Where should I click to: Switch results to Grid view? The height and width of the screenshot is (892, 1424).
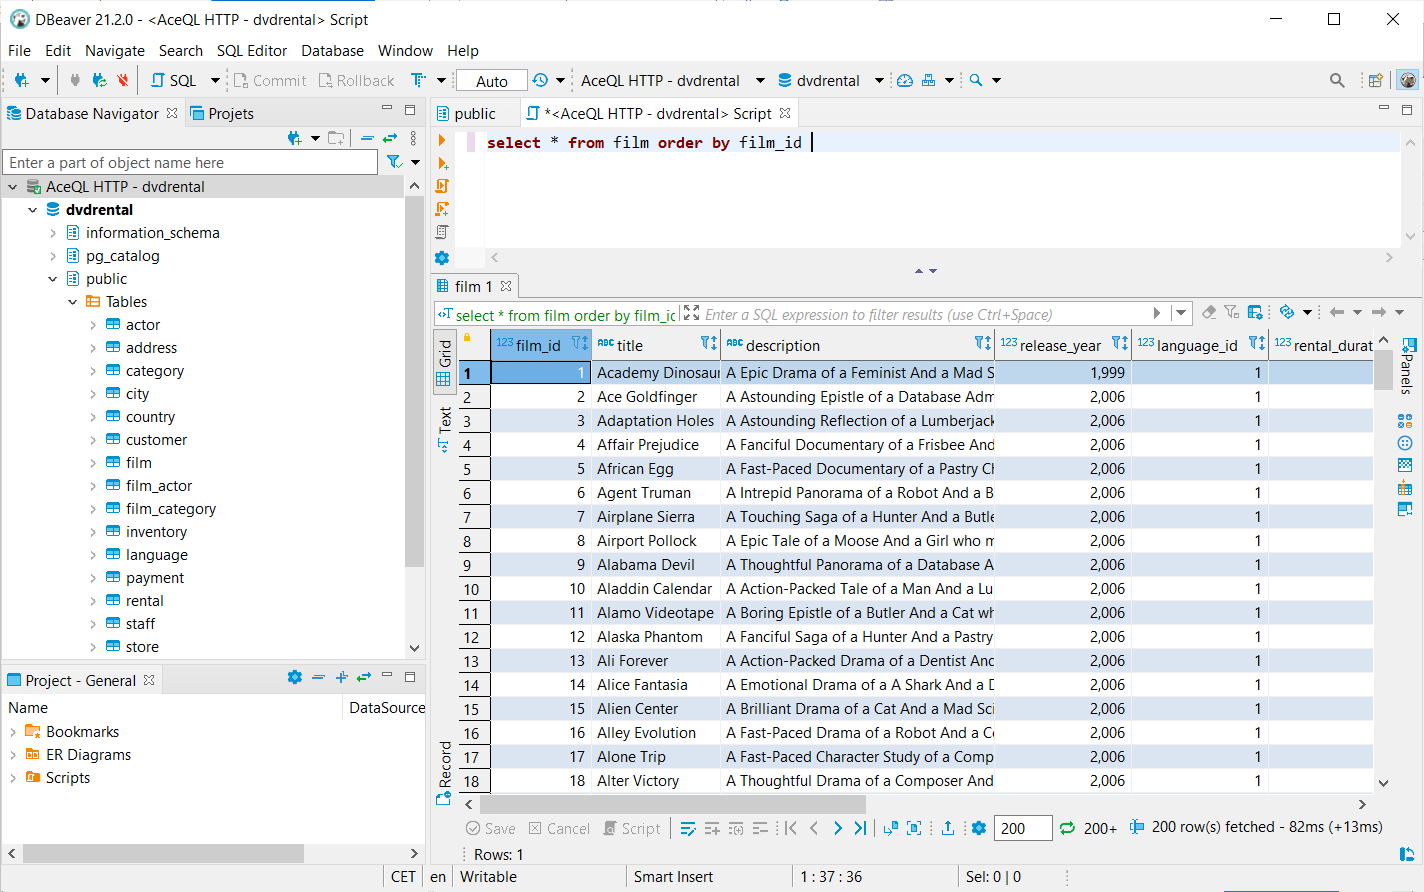tap(444, 363)
